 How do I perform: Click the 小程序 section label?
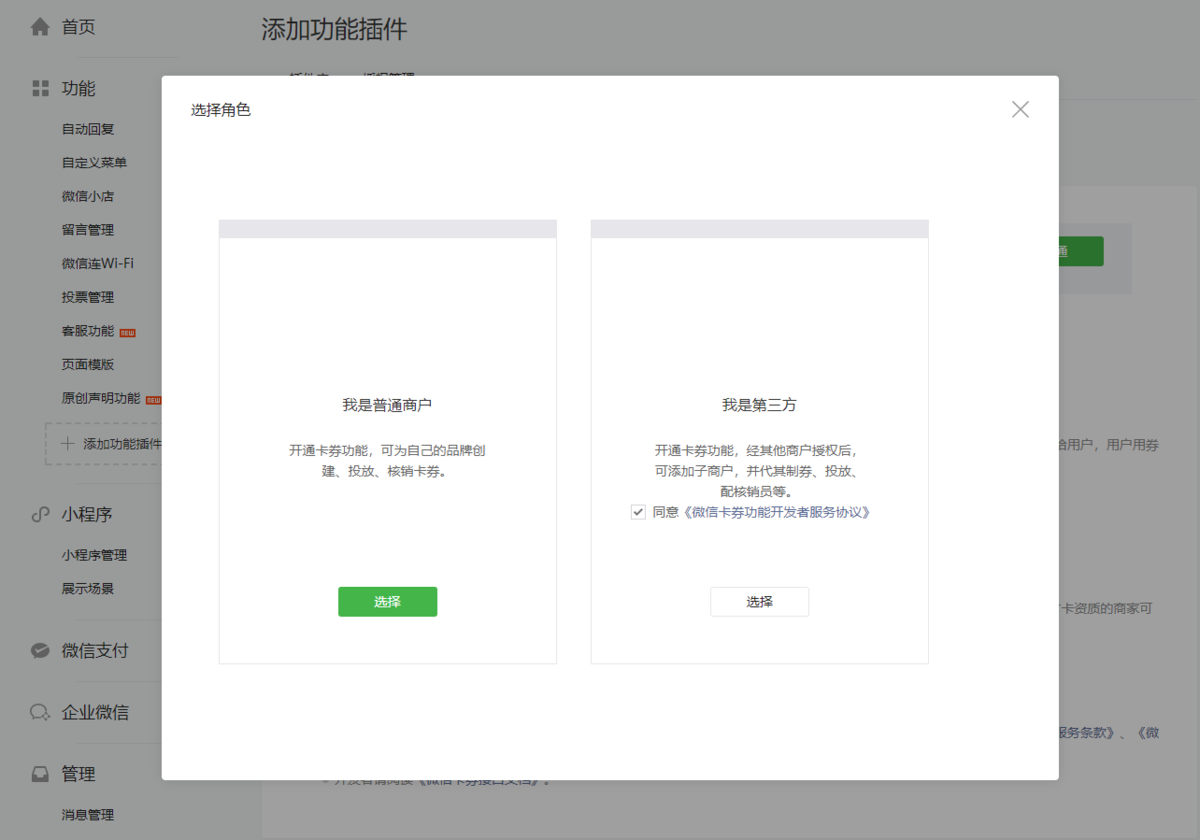click(87, 514)
